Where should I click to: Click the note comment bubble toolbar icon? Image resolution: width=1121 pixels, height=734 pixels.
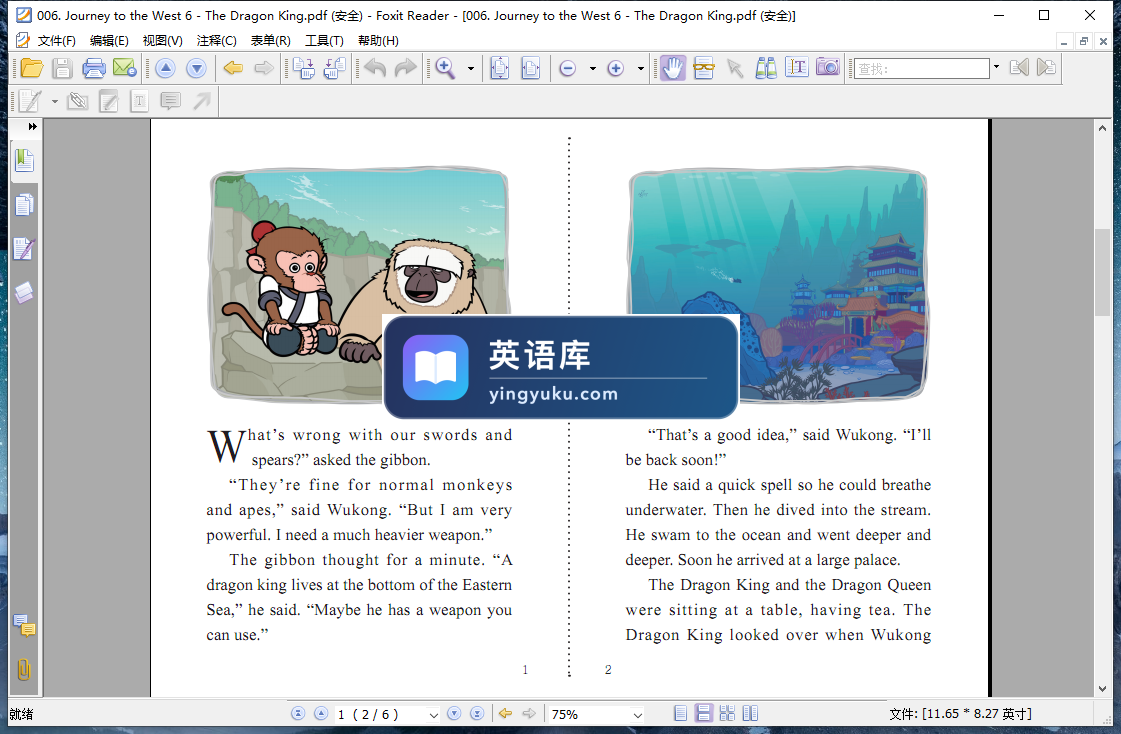coord(170,101)
